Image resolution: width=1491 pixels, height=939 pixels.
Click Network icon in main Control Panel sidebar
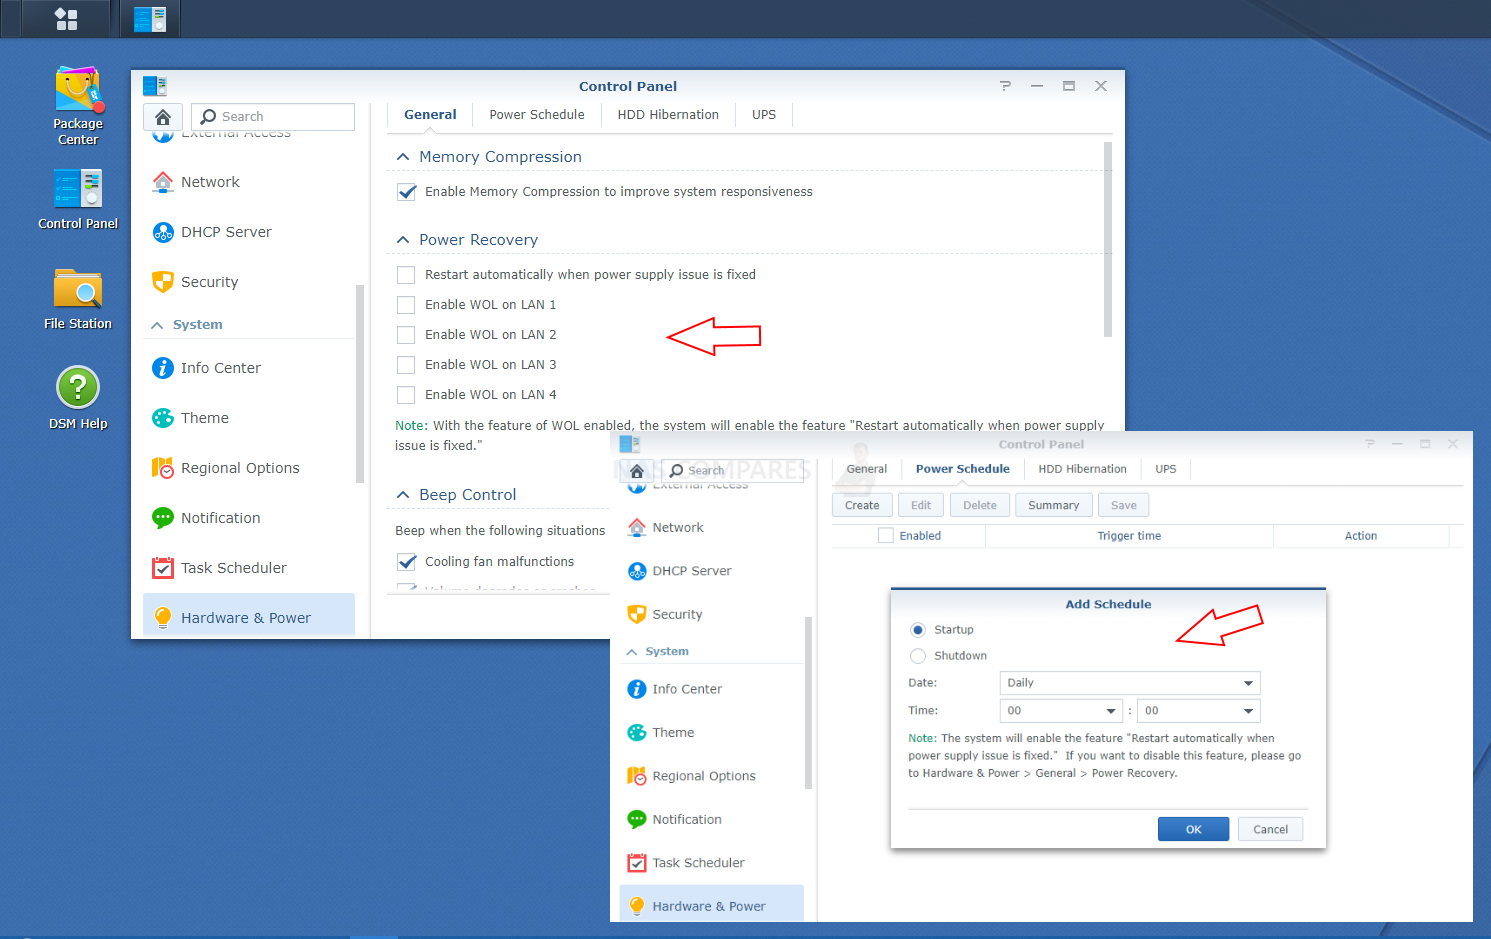pyautogui.click(x=163, y=182)
